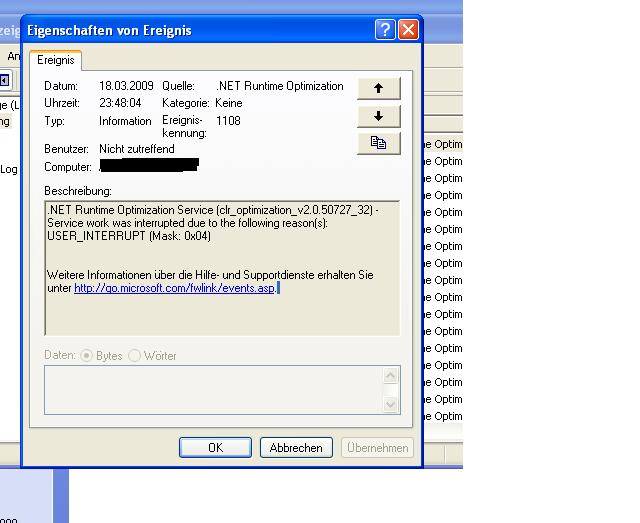
Task: Confirm with the OK button
Action: point(216,448)
